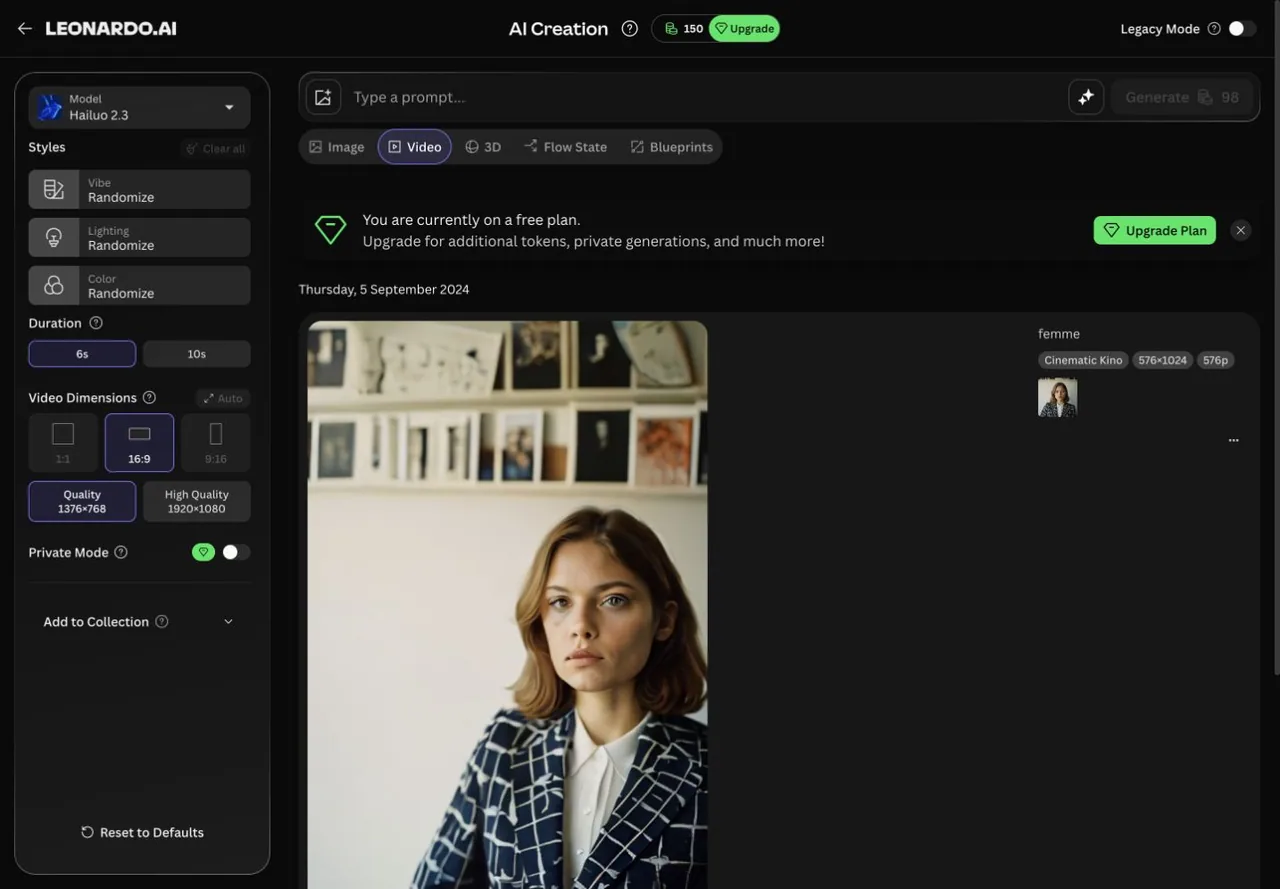
Task: Select the 1:1 aspect ratio
Action: point(63,442)
